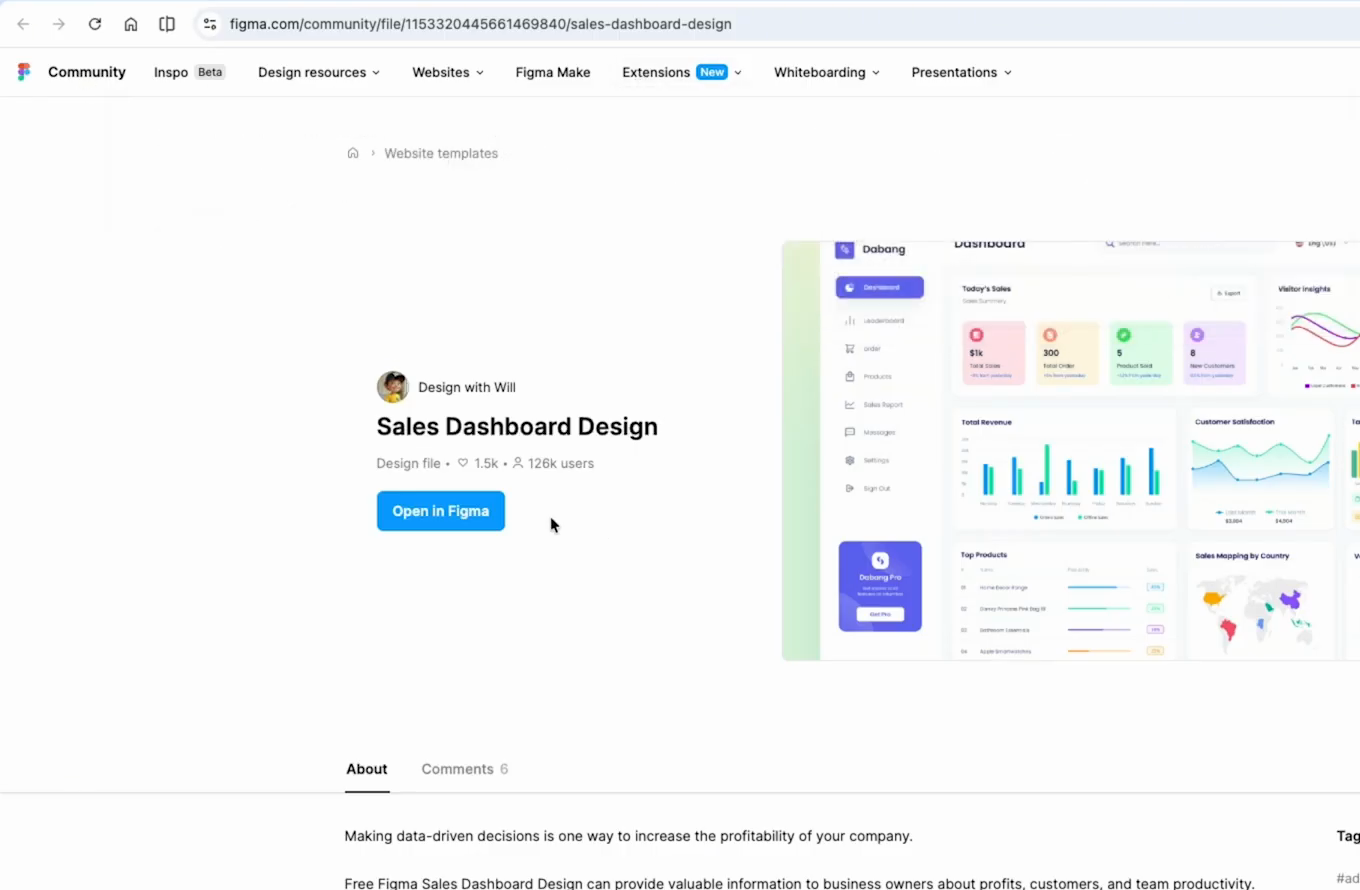The height and width of the screenshot is (890, 1360).
Task: Click the browser forward arrow
Action: (x=59, y=24)
